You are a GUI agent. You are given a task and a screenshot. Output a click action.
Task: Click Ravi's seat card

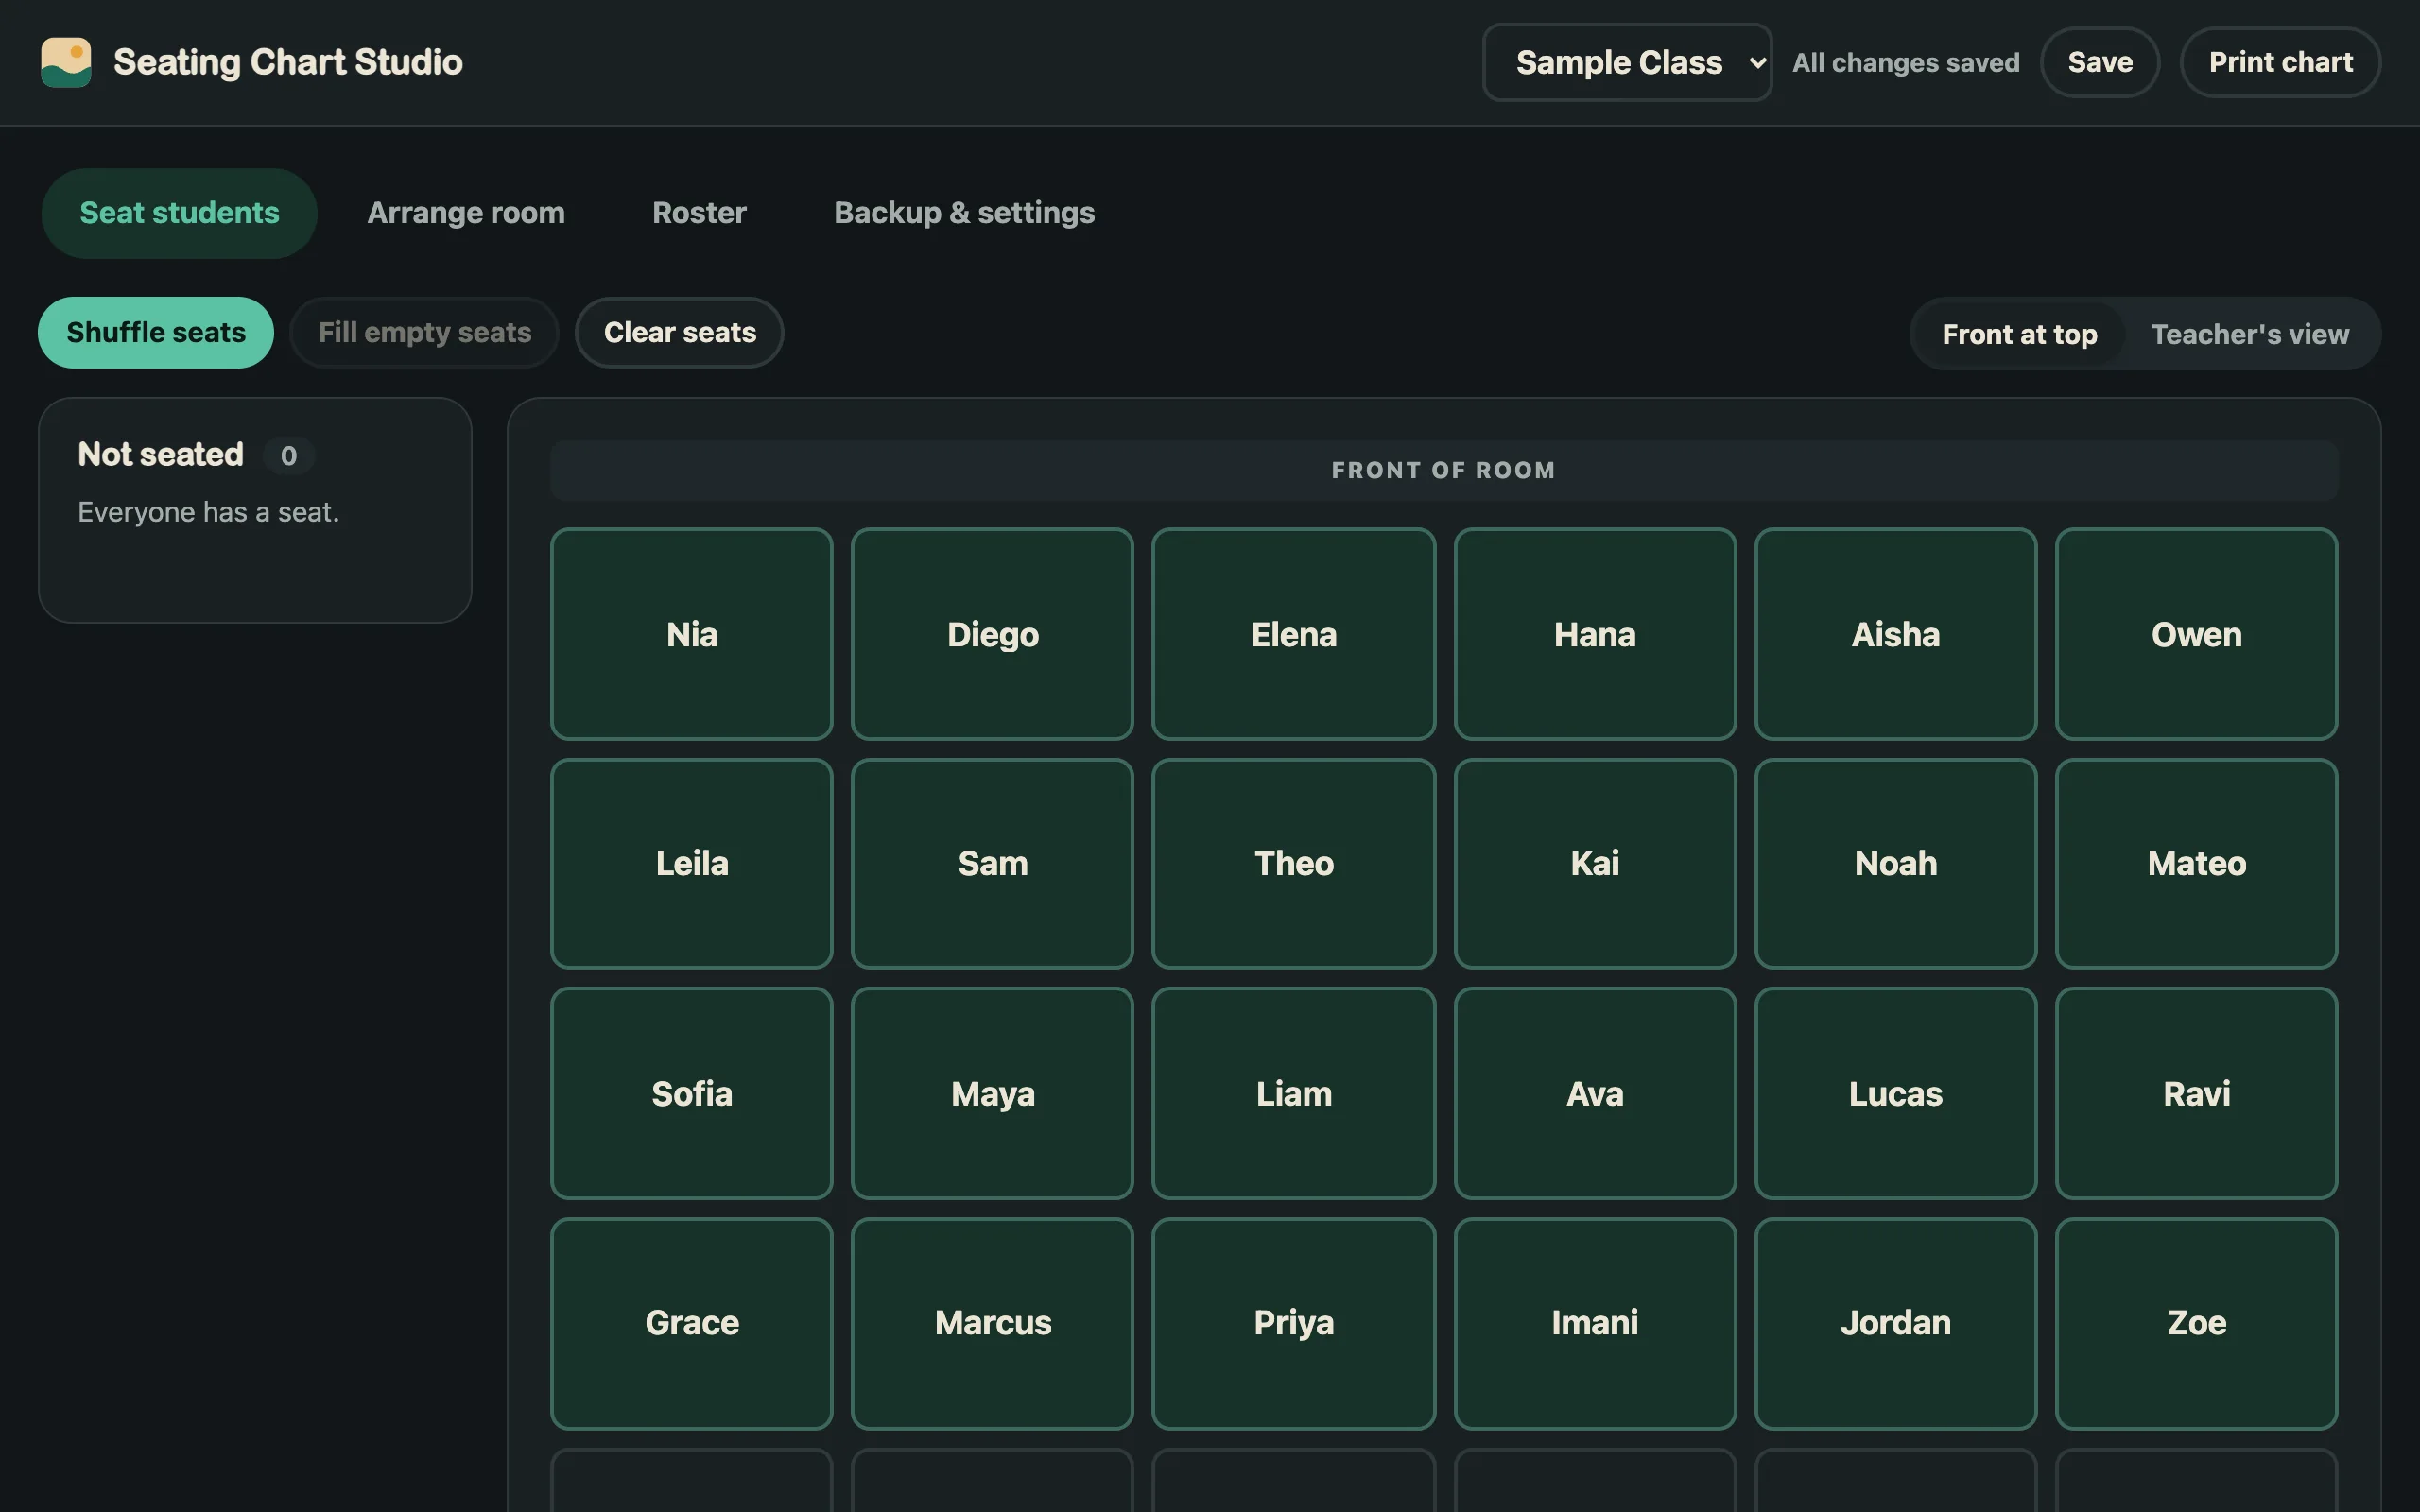tap(2196, 1093)
